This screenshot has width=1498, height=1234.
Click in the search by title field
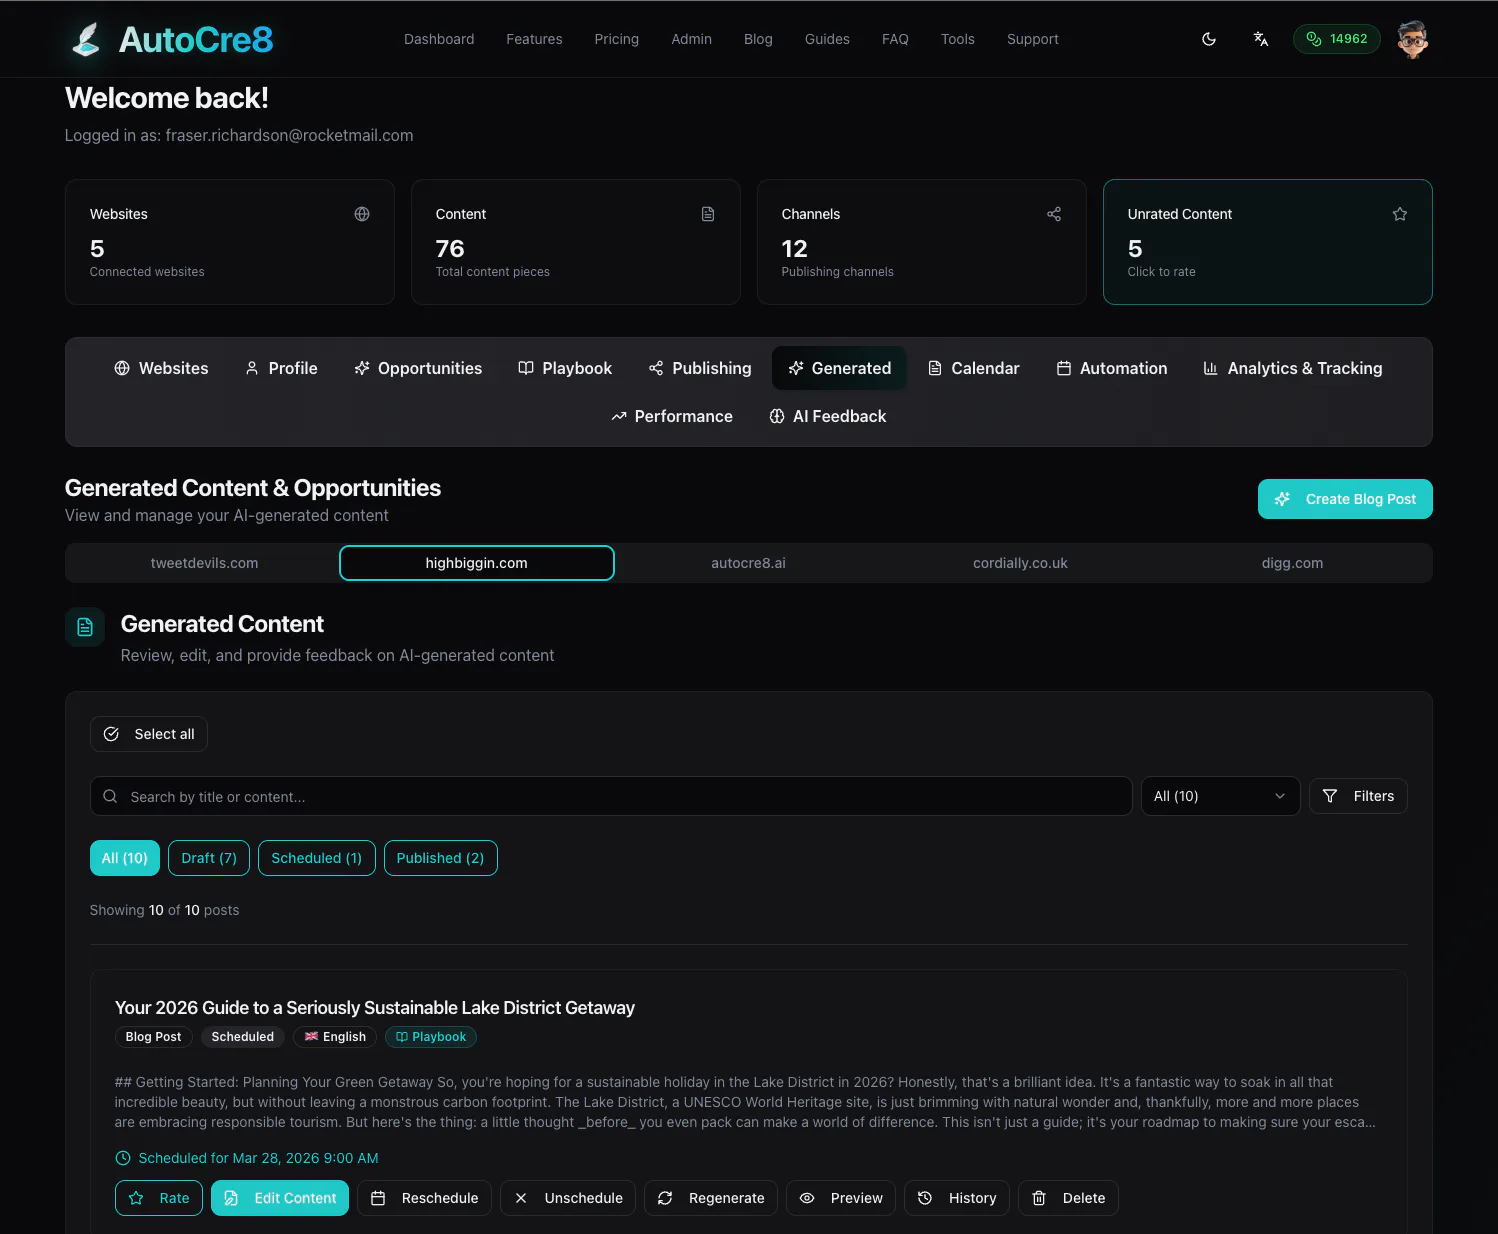point(611,796)
